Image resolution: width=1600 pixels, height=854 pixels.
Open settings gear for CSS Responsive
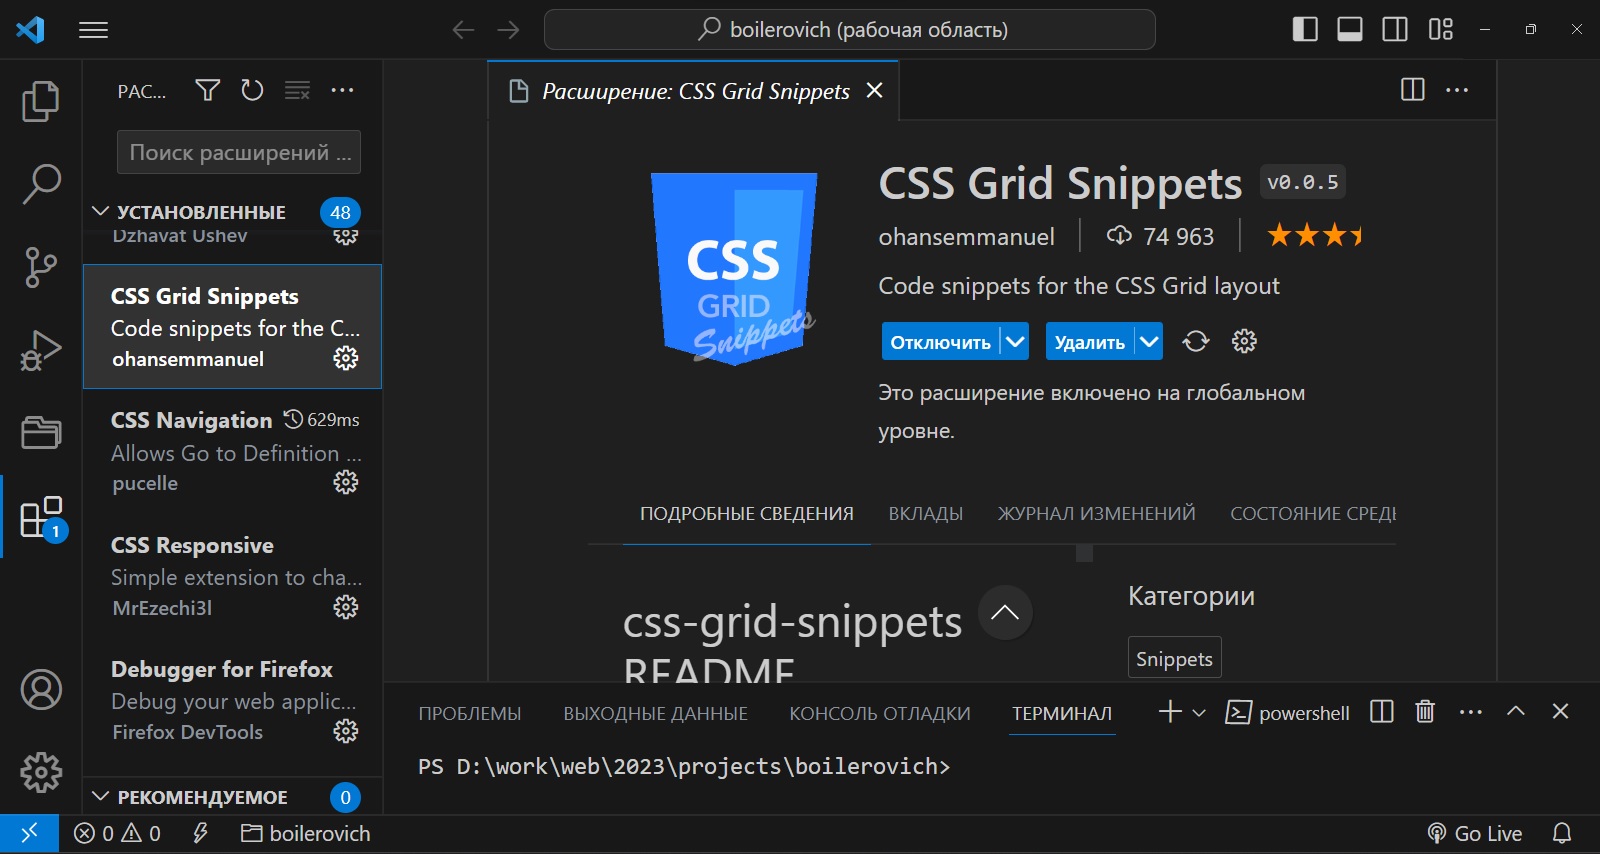(346, 607)
